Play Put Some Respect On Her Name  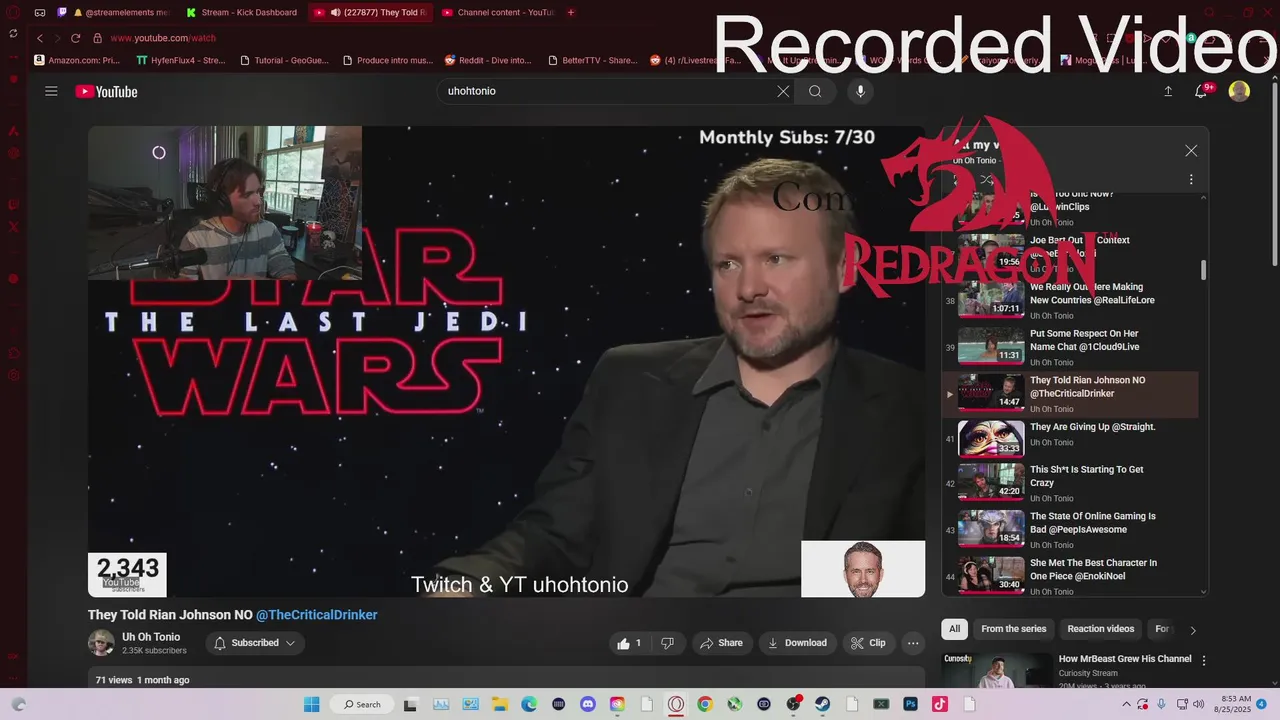click(1070, 347)
